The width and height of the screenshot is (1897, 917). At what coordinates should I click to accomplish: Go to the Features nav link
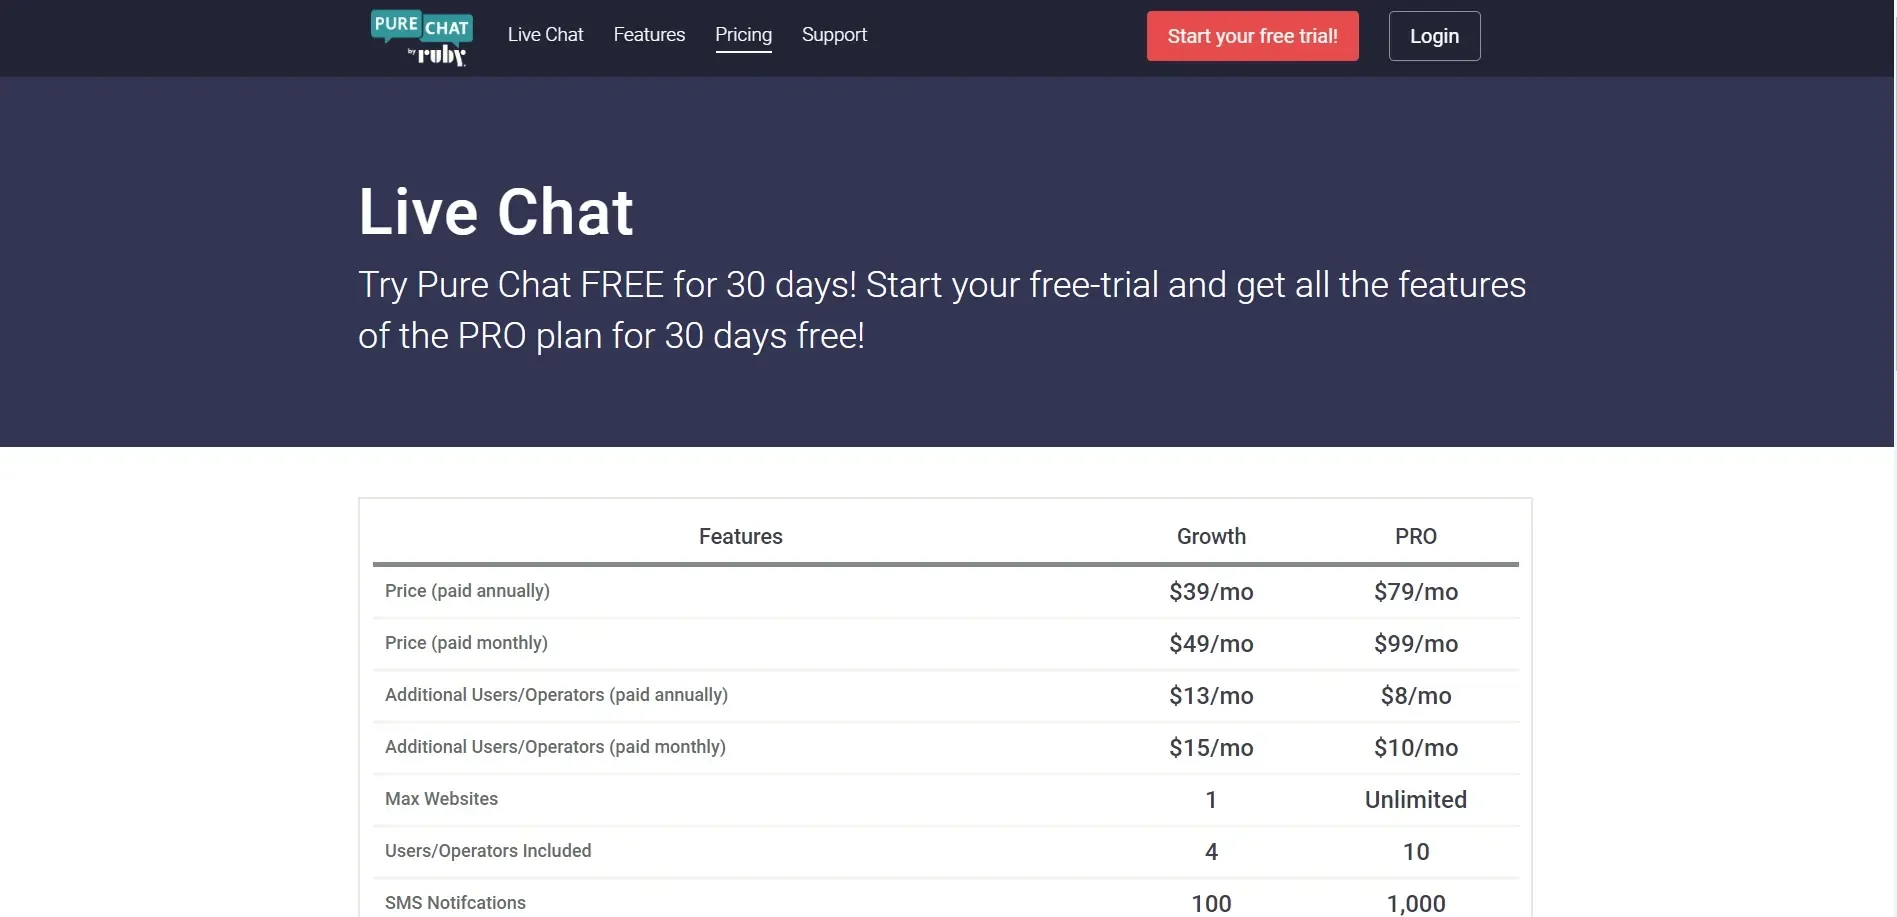tap(649, 35)
